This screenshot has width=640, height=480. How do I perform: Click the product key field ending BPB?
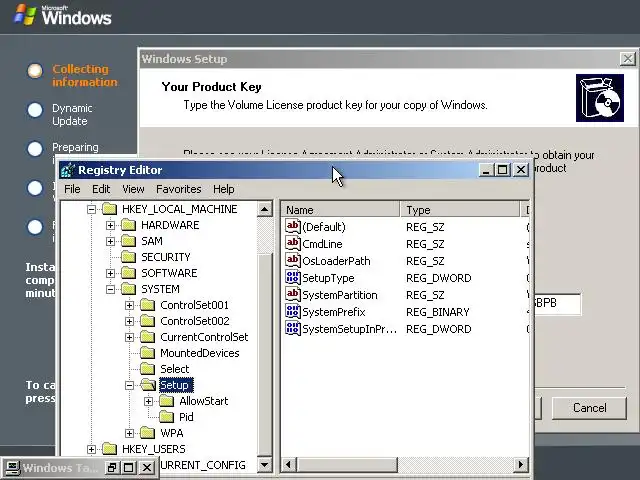tap(557, 304)
